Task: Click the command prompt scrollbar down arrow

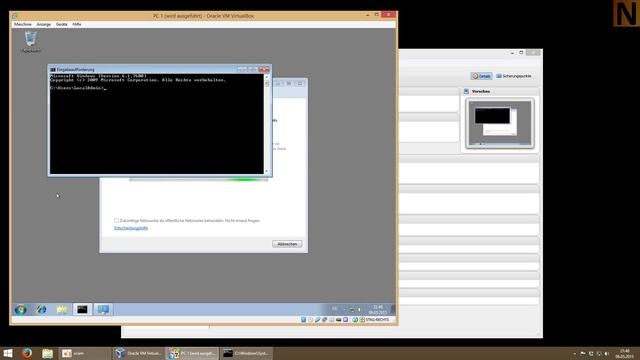Action: (x=267, y=171)
